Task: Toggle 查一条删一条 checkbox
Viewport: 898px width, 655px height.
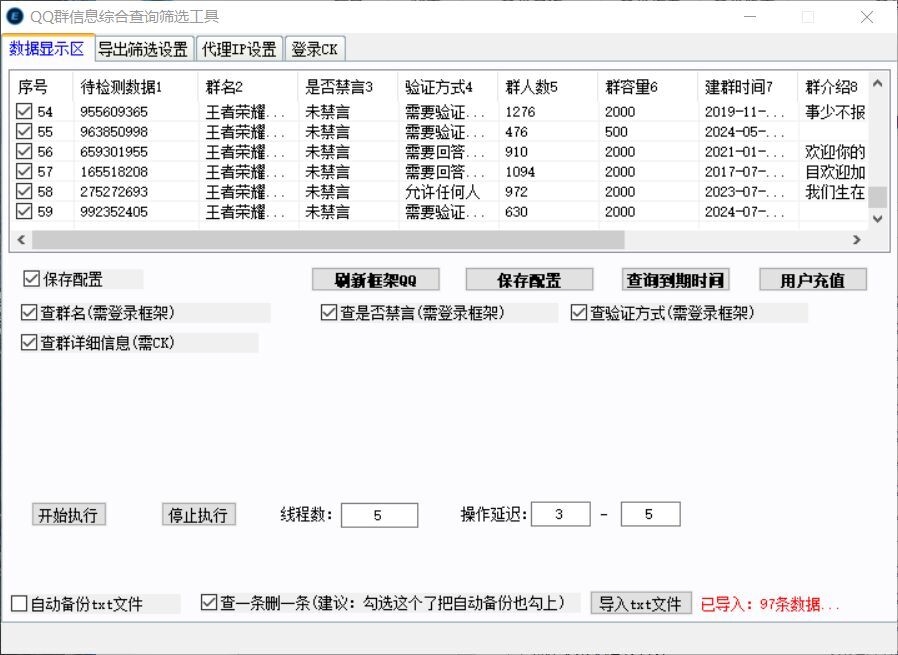Action: (x=209, y=602)
